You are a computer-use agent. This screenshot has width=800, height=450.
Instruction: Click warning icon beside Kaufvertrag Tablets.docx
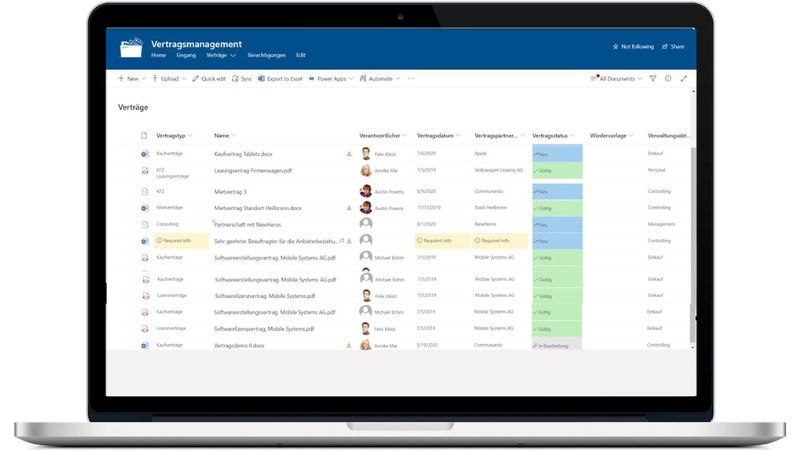(349, 154)
